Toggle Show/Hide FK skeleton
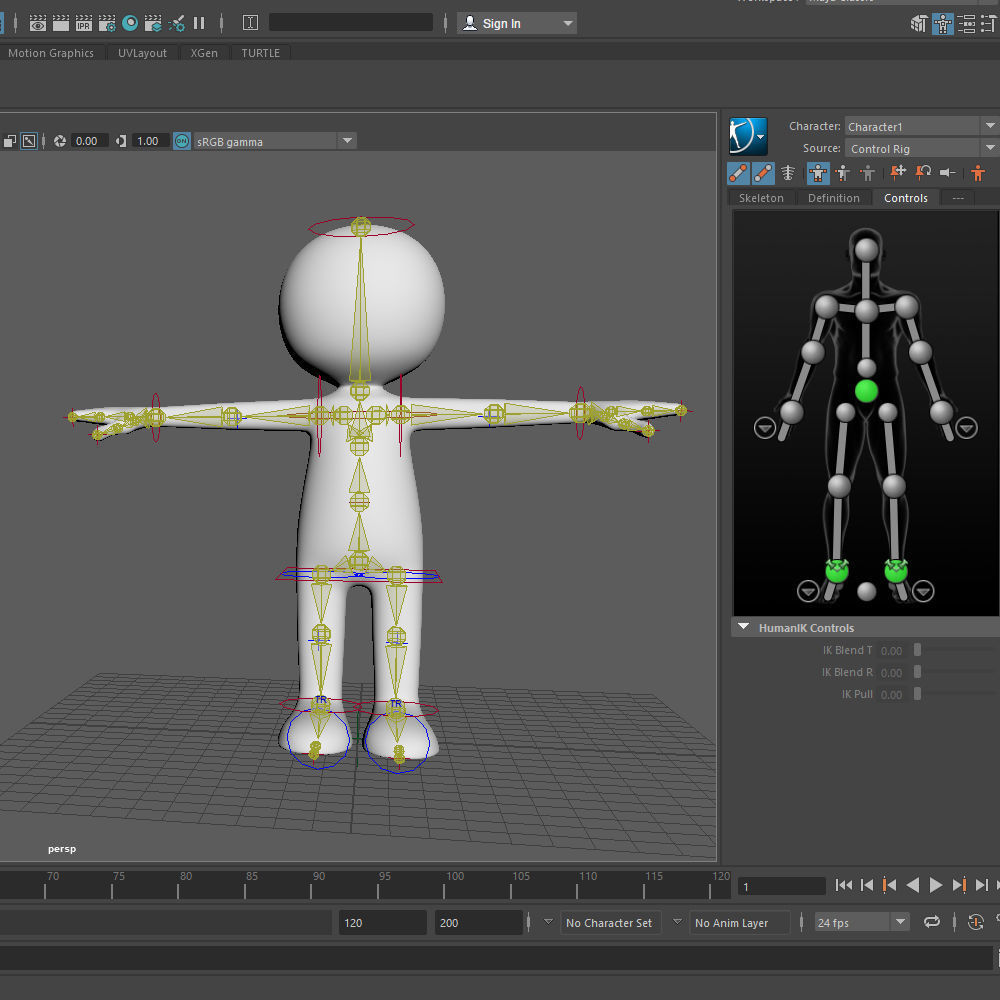Image resolution: width=1000 pixels, height=1000 pixels. [763, 173]
